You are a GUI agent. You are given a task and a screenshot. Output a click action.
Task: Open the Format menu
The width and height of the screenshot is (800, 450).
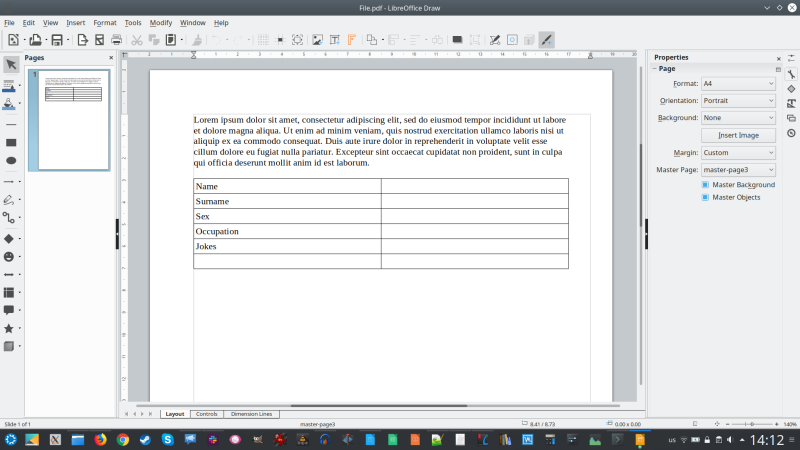tap(105, 23)
